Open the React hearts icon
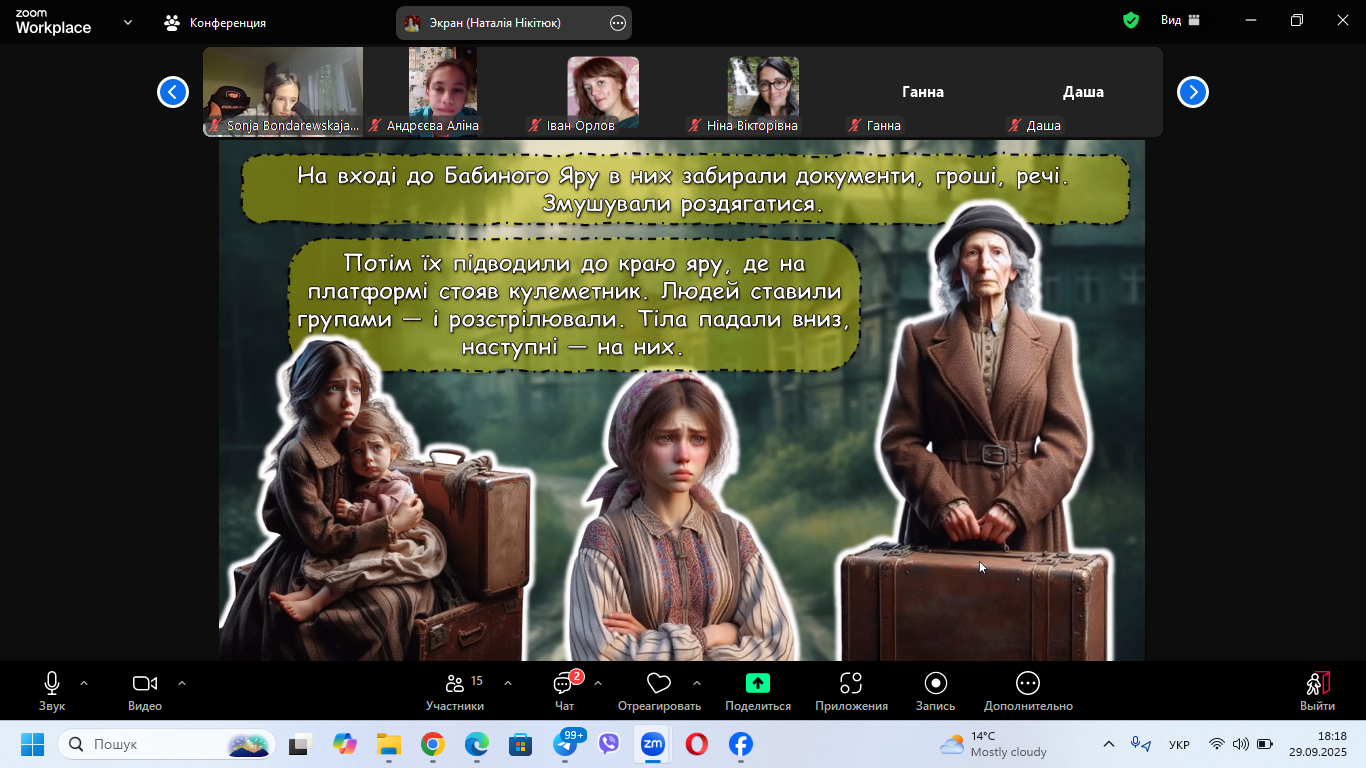The width and height of the screenshot is (1366, 768). pyautogui.click(x=659, y=684)
